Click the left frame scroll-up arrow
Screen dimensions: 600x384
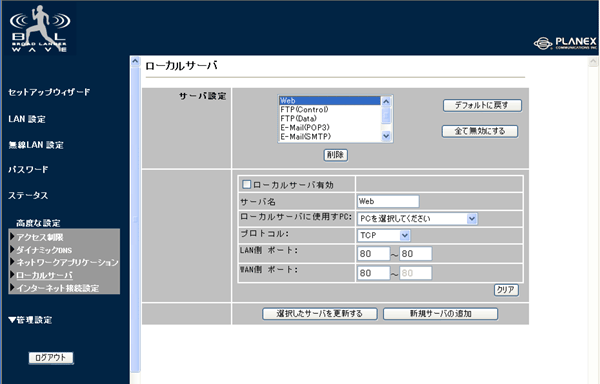[135, 62]
